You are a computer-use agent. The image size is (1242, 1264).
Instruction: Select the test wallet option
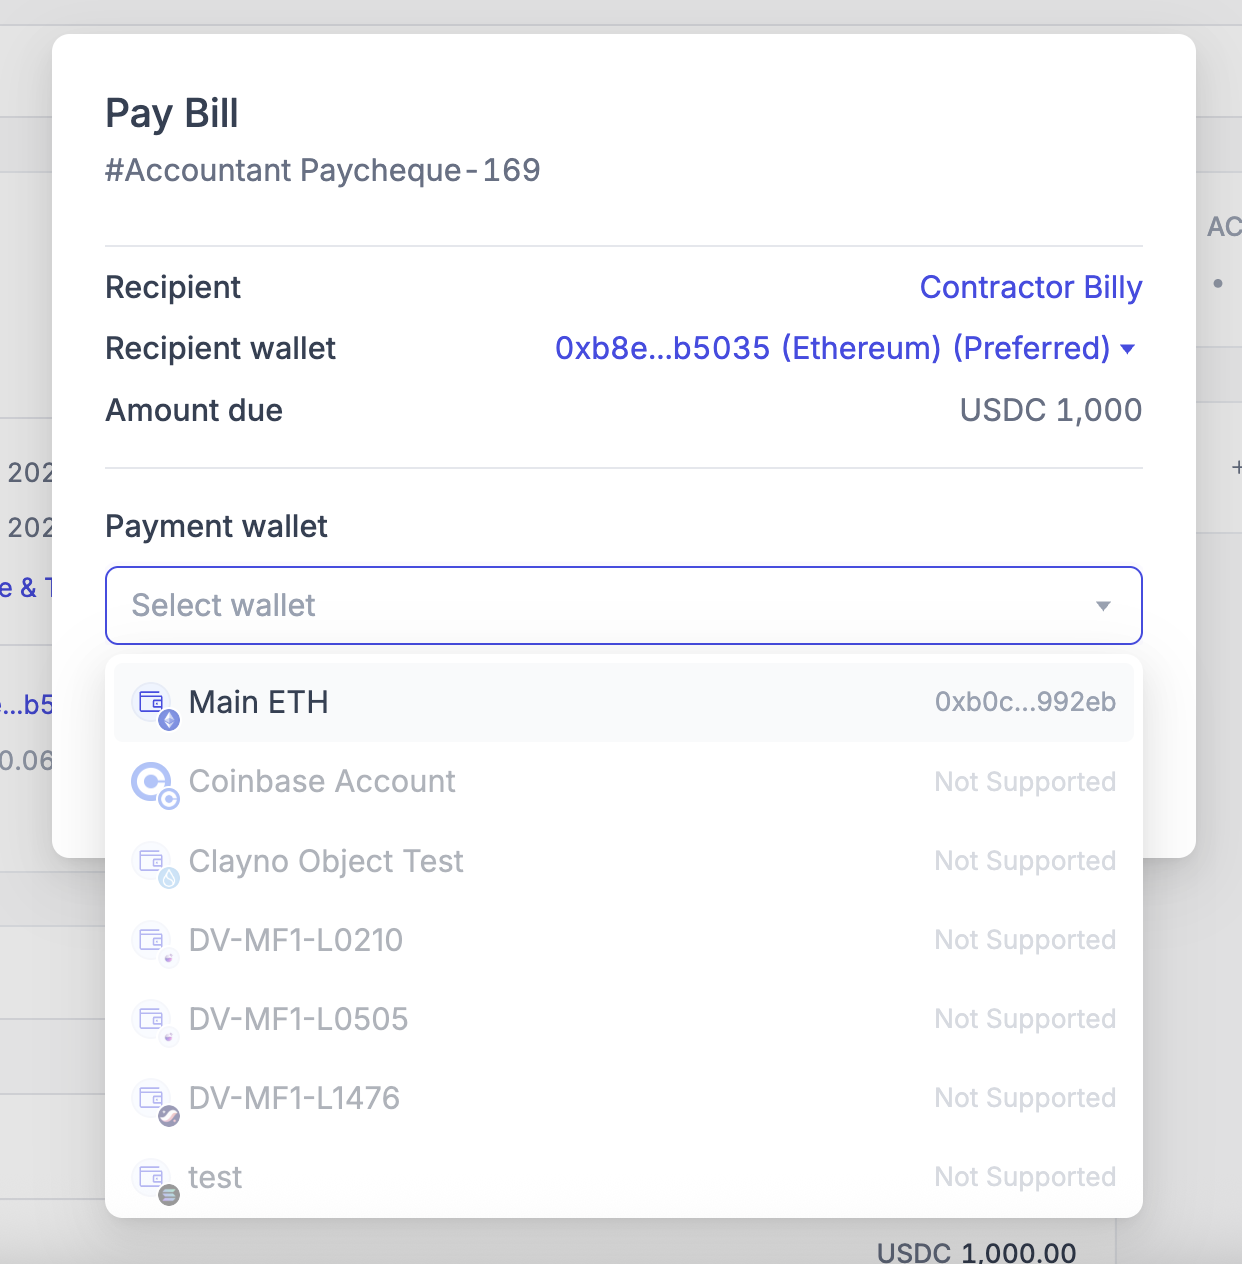pyautogui.click(x=215, y=1177)
